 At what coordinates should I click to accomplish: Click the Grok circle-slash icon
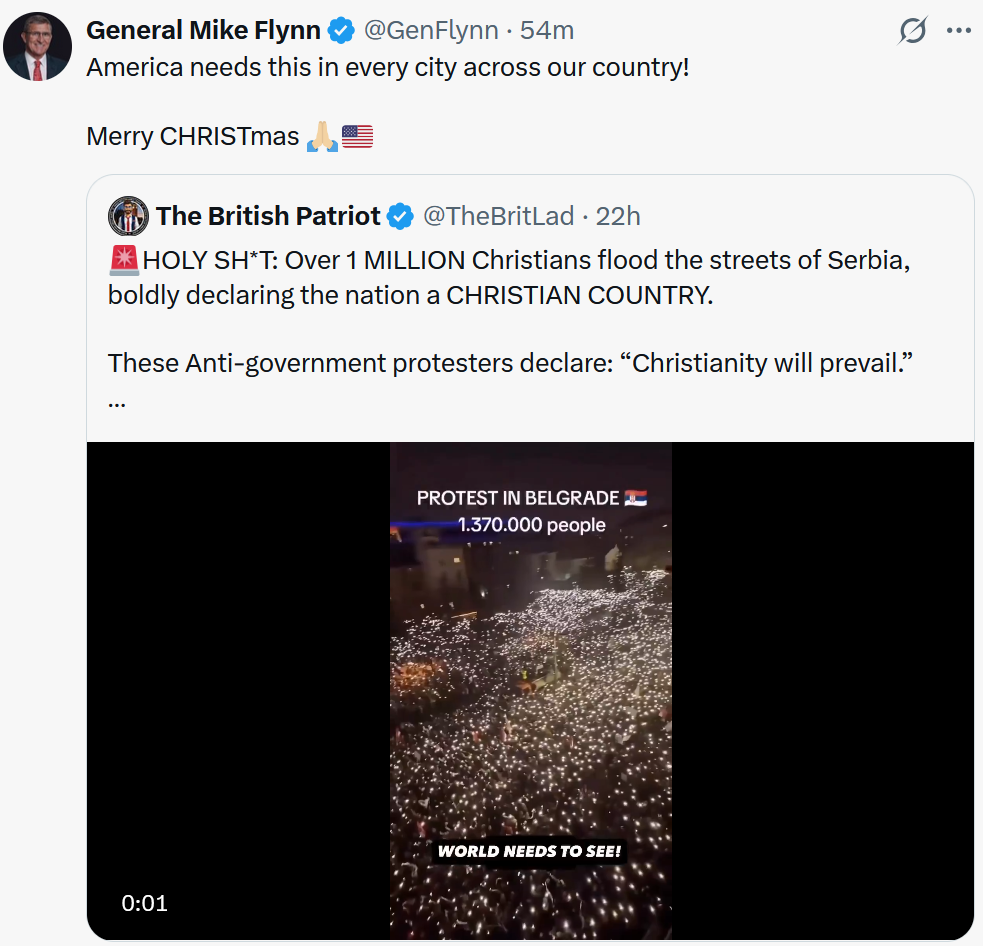point(912,31)
